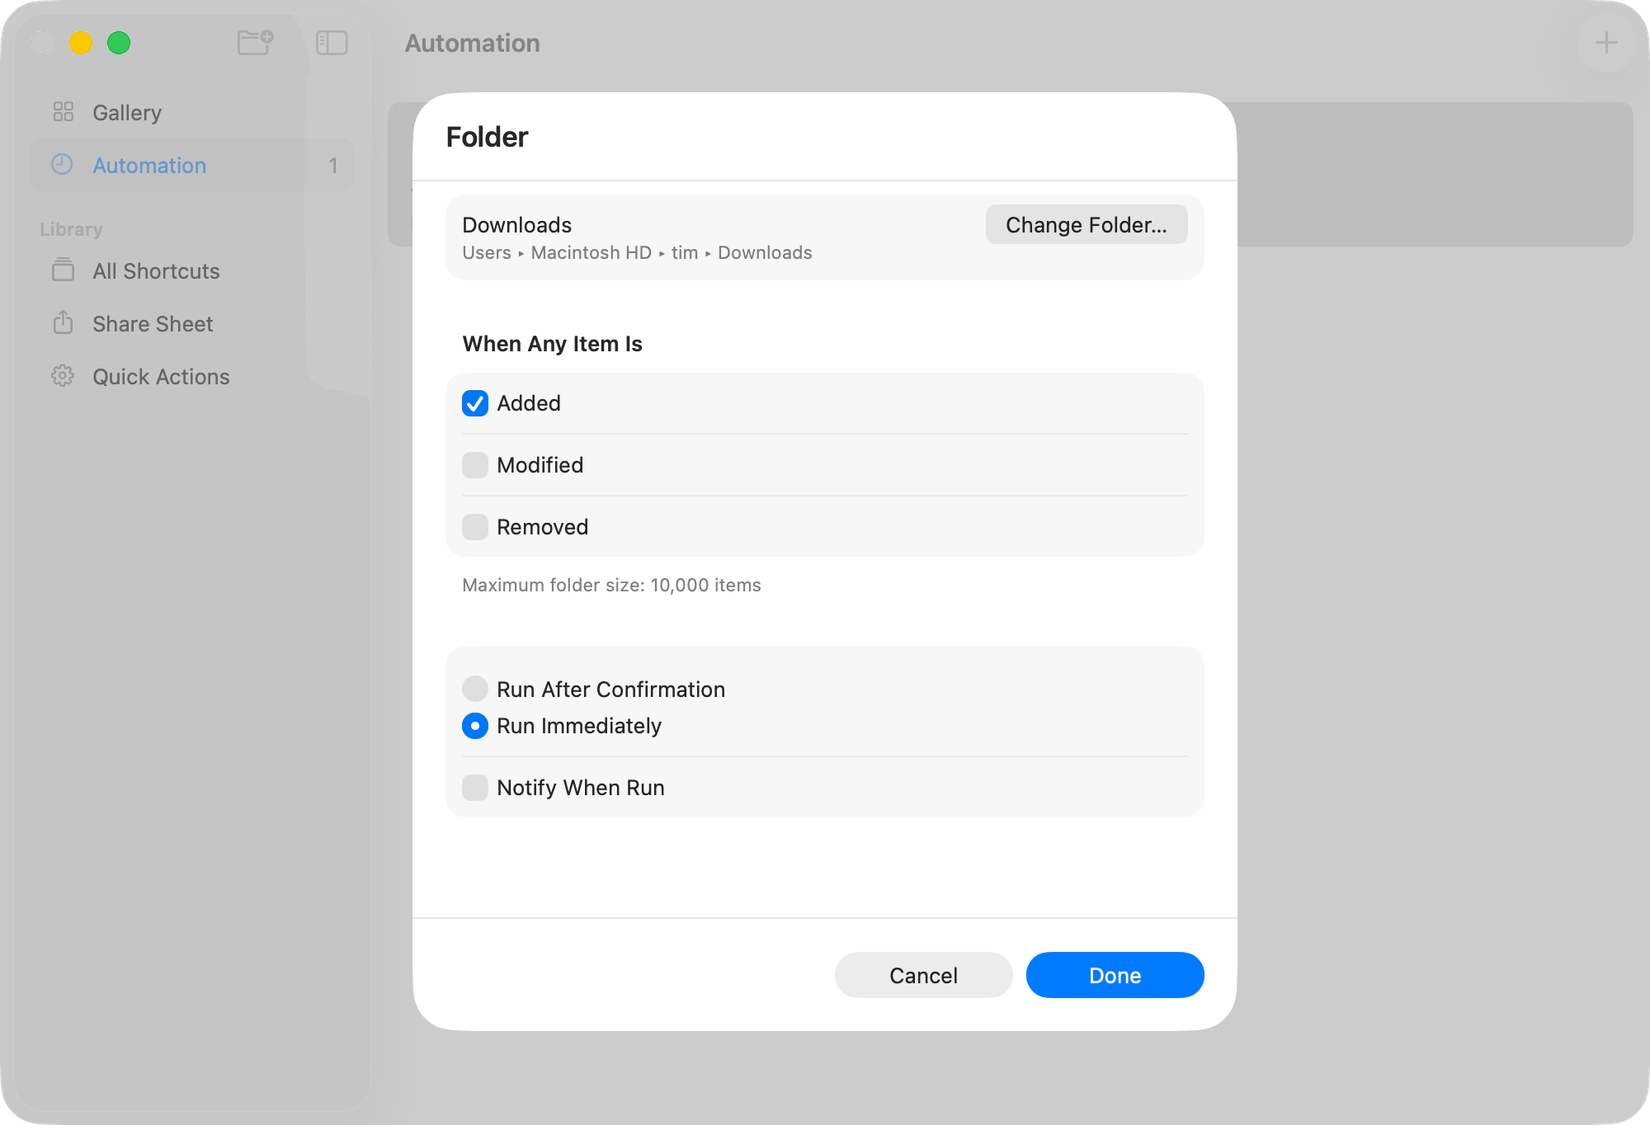
Task: Click the Automation clock icon
Action: 62,164
